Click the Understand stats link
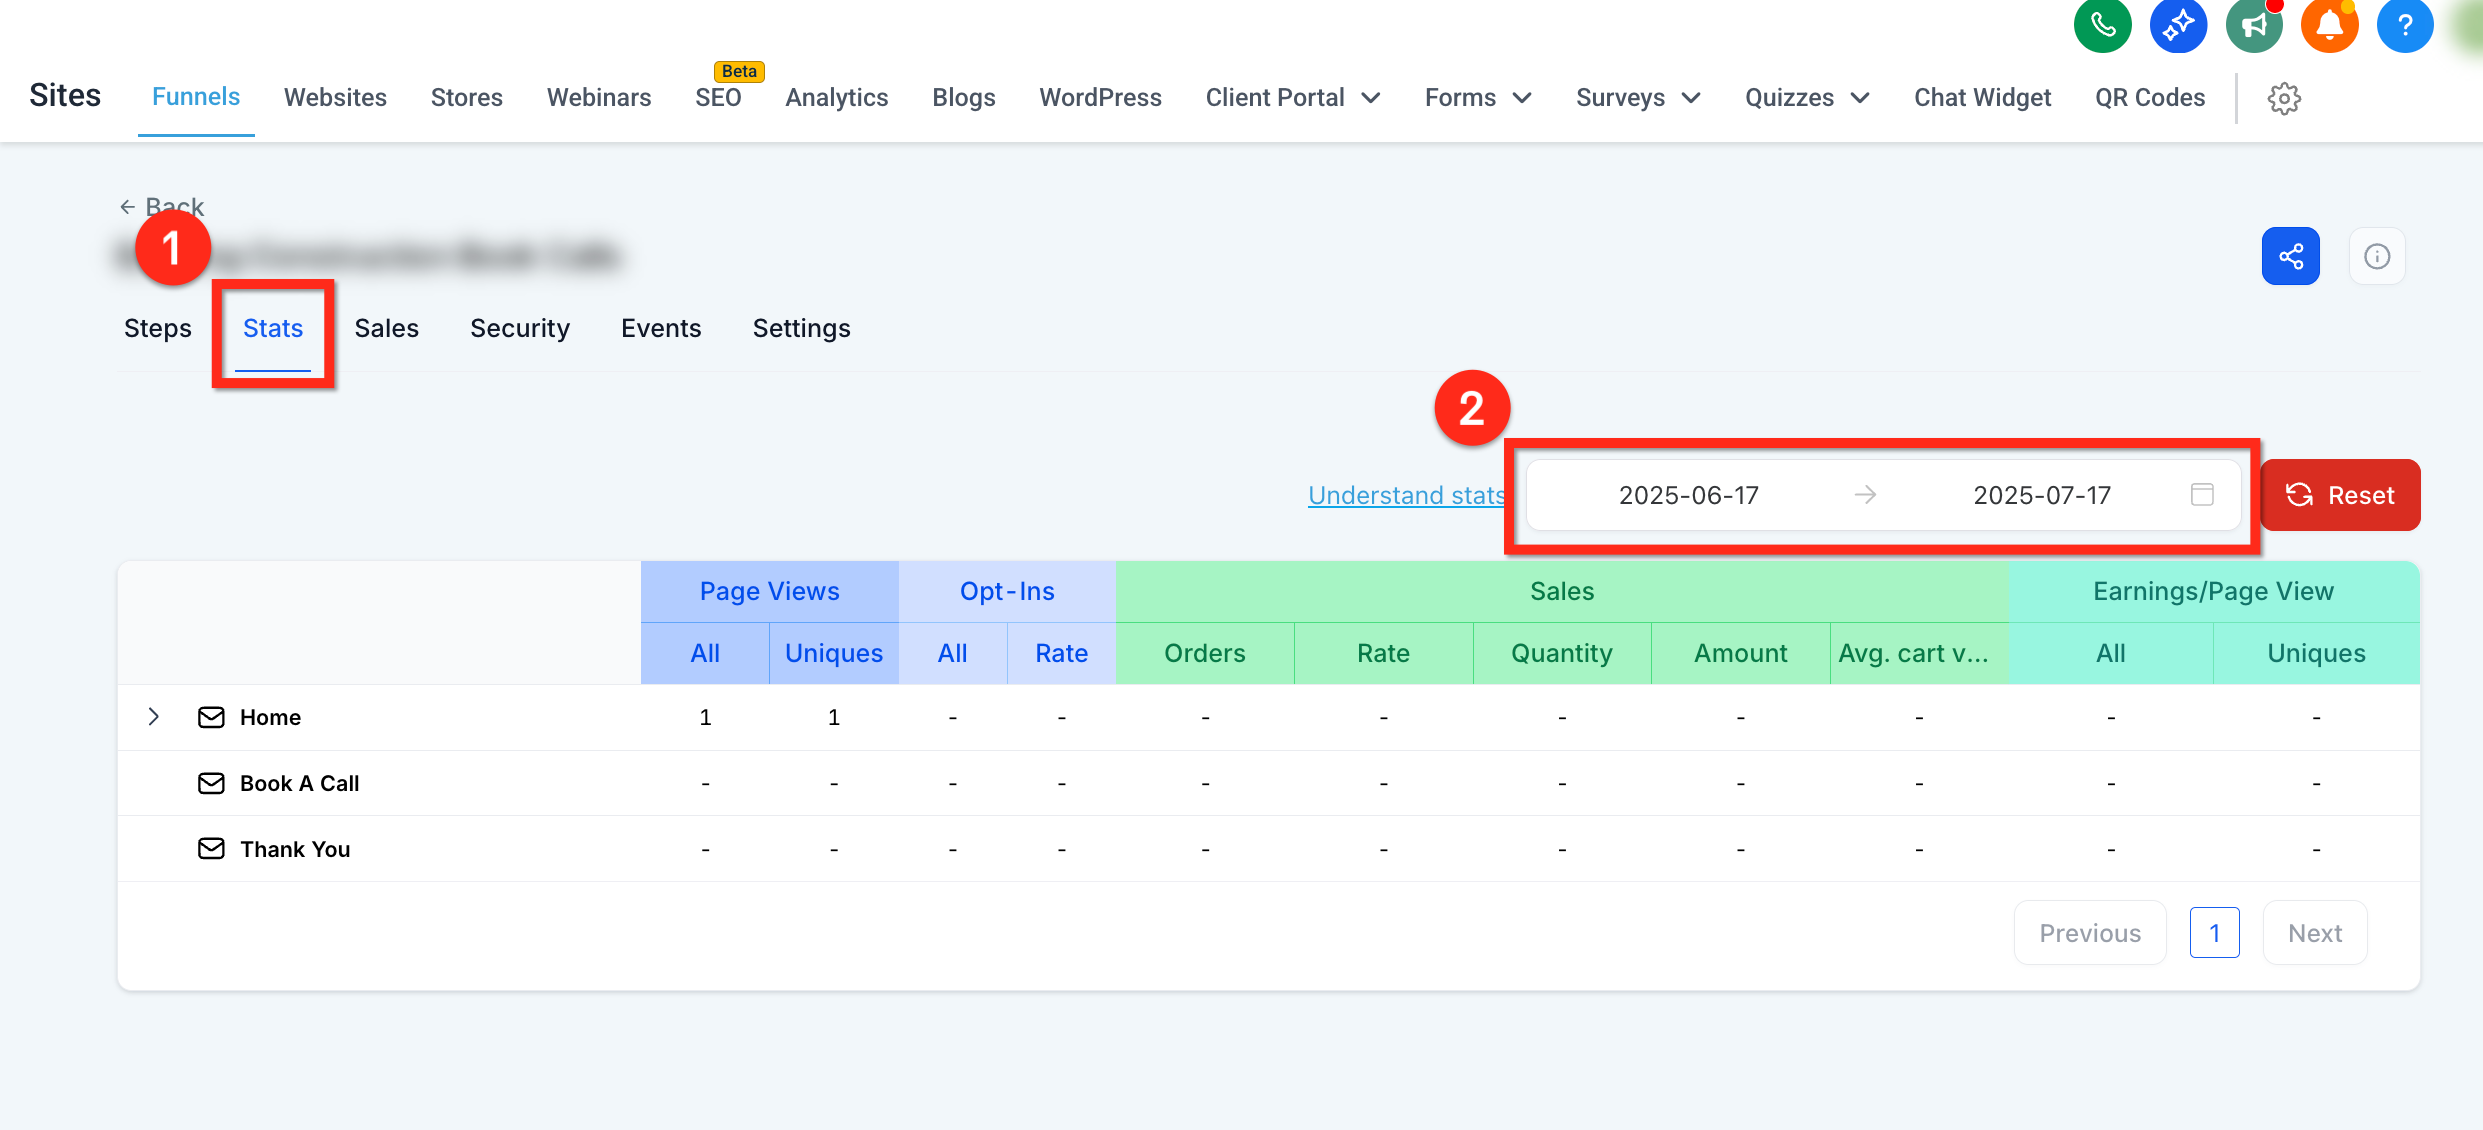 (x=1406, y=495)
